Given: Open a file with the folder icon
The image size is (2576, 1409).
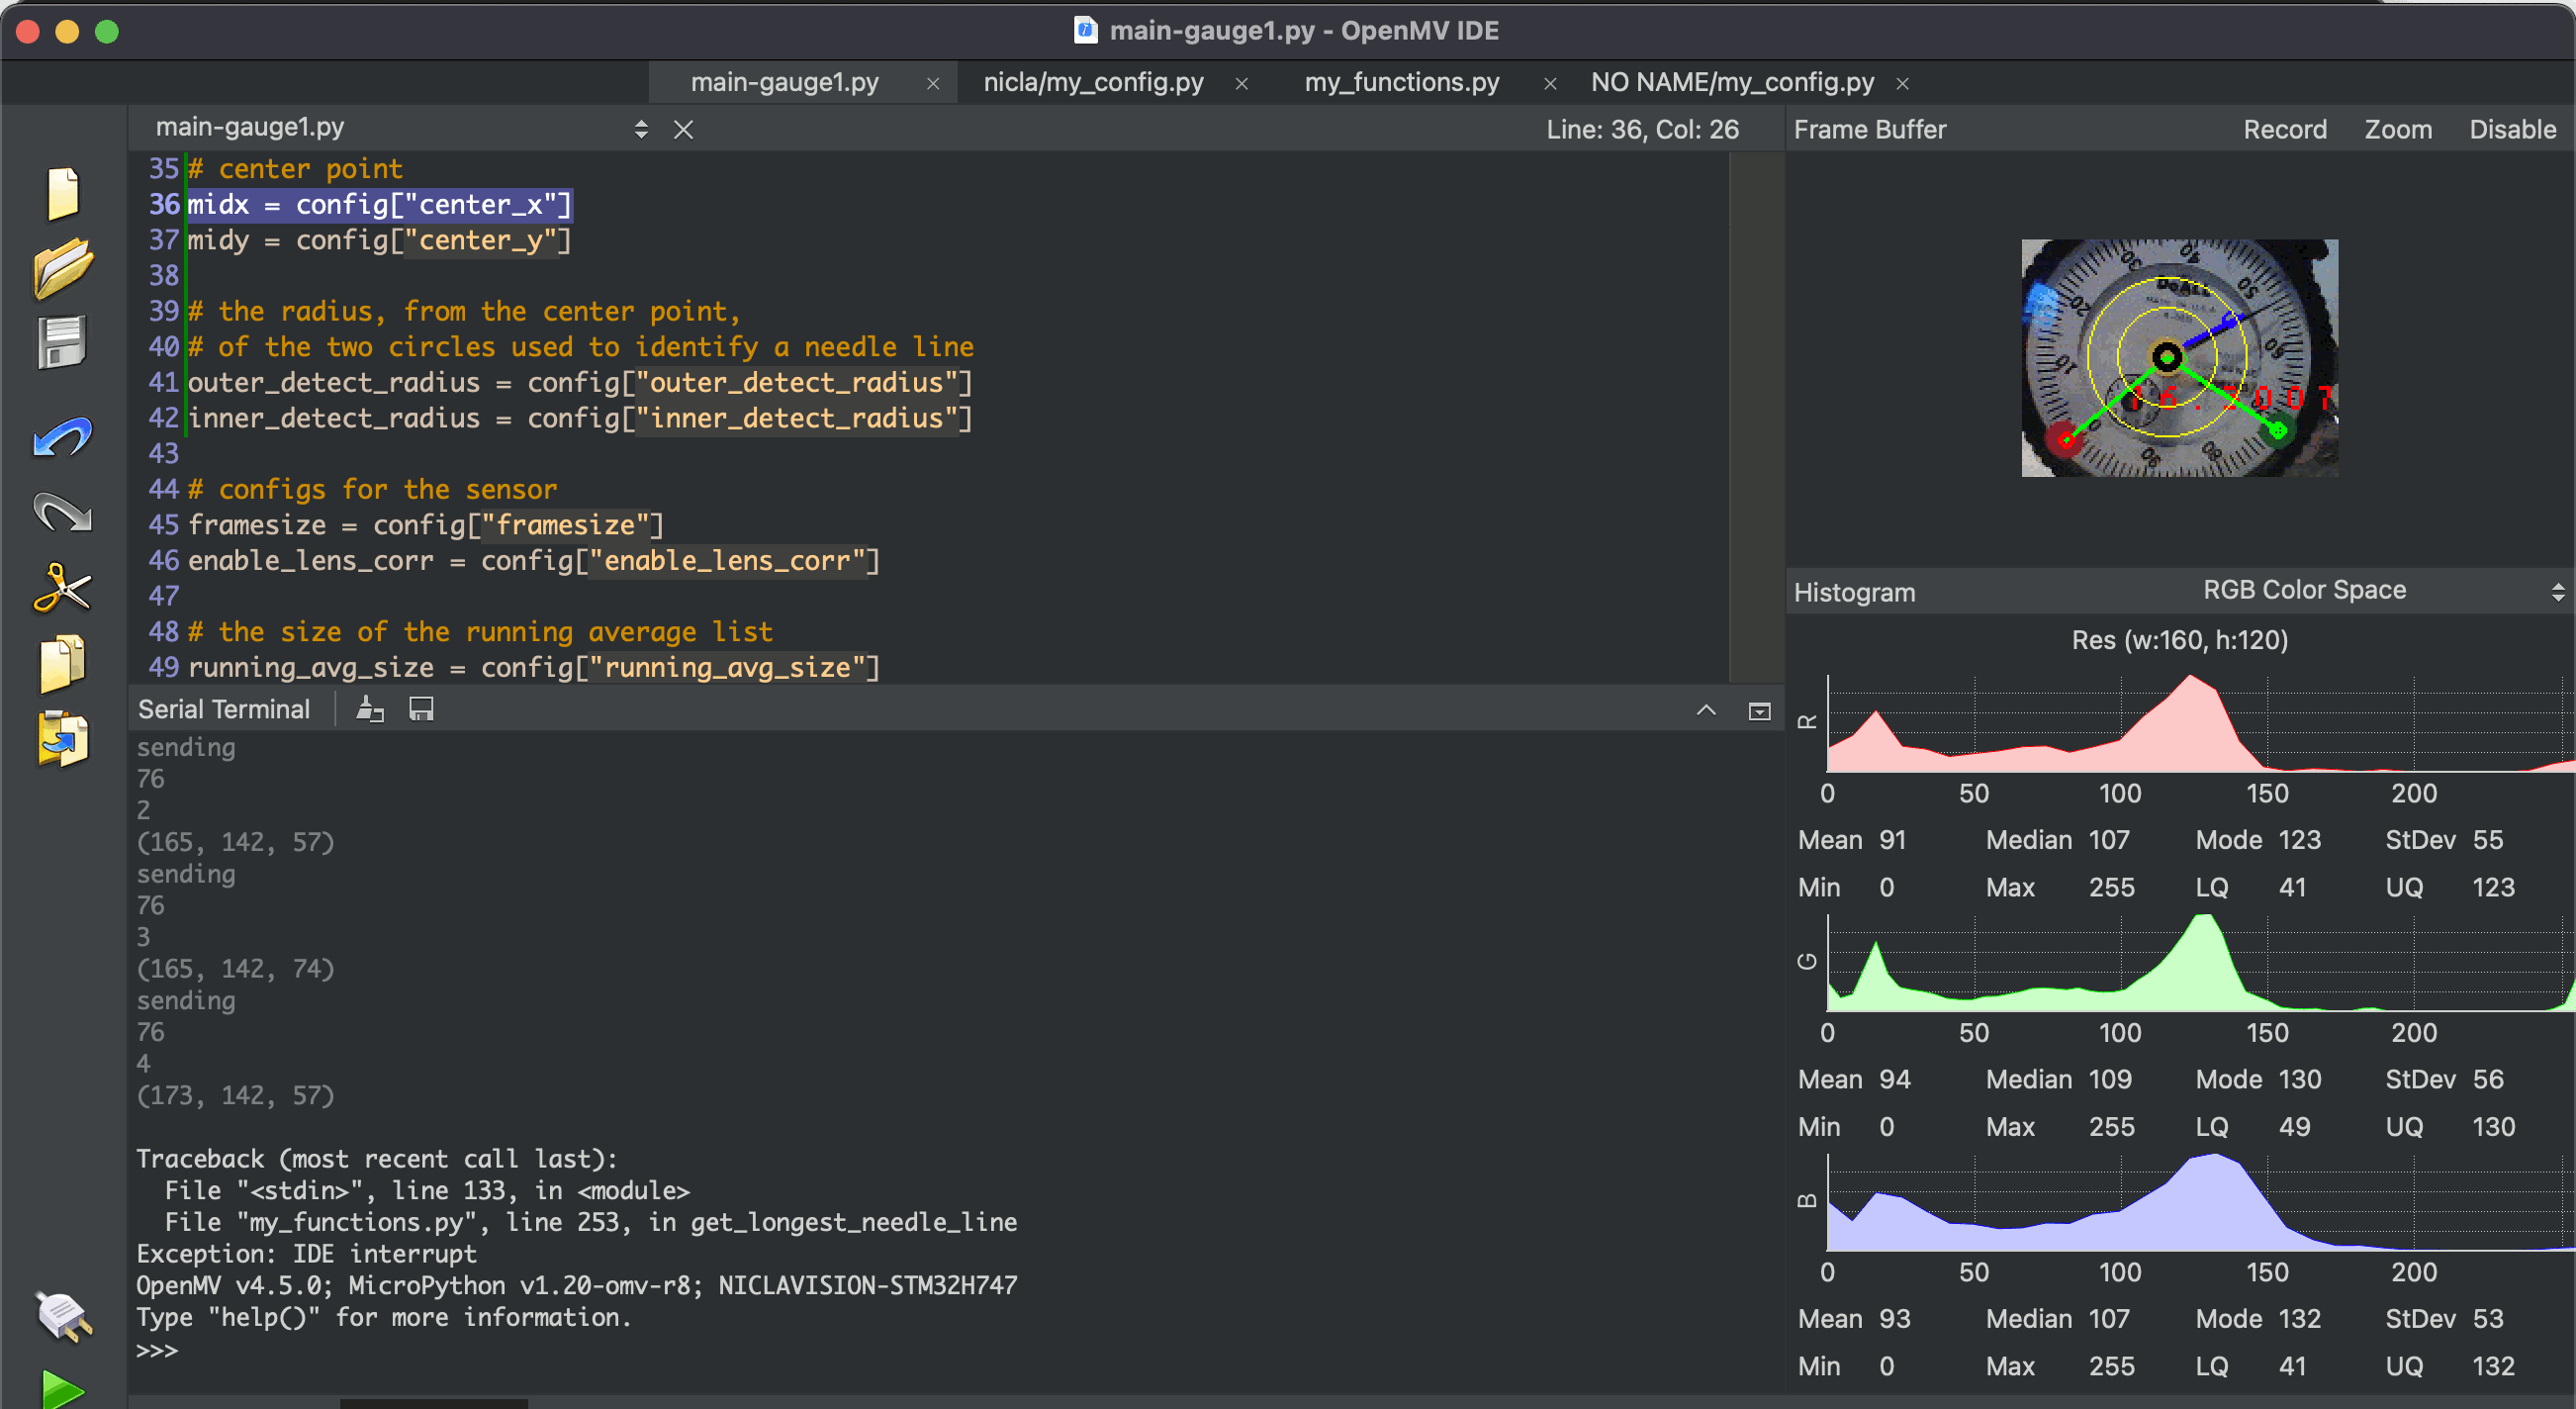Looking at the screenshot, I should [x=63, y=267].
